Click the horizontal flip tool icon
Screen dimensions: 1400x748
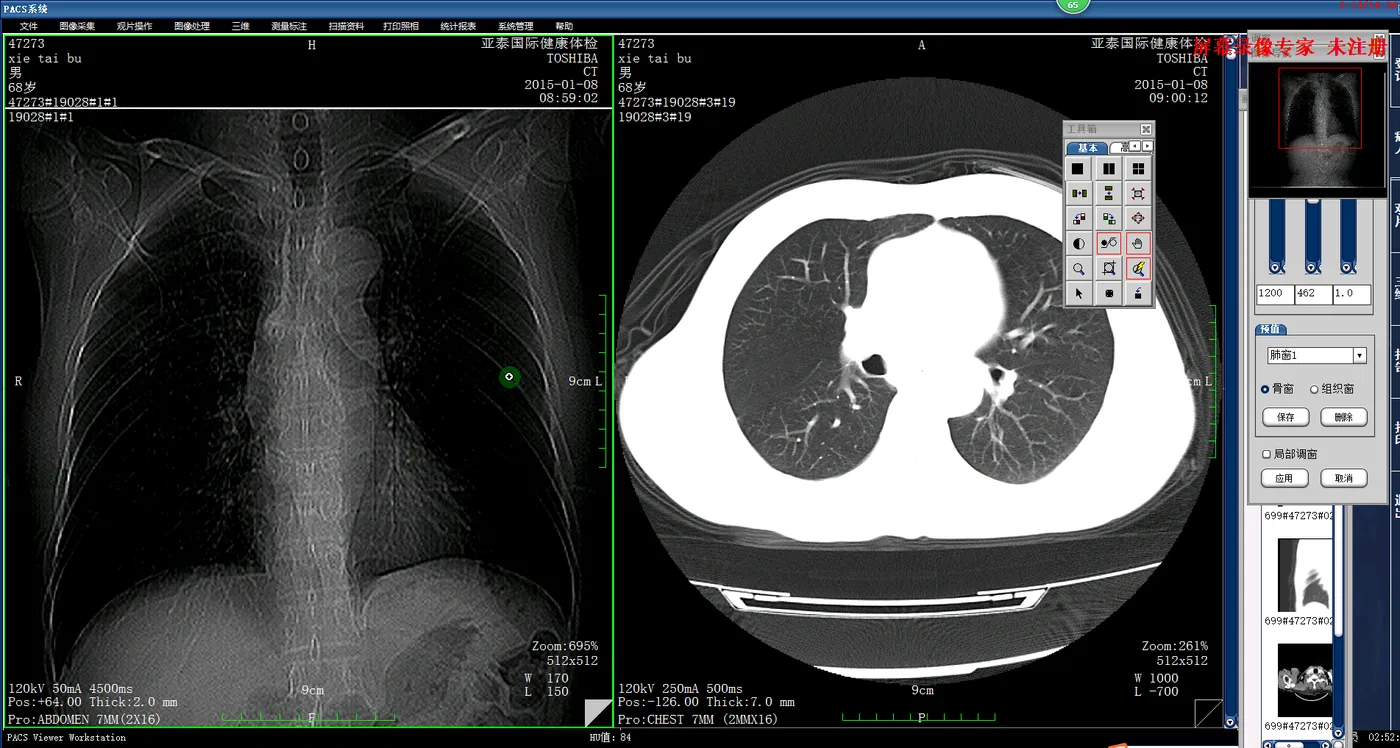[1078, 194]
